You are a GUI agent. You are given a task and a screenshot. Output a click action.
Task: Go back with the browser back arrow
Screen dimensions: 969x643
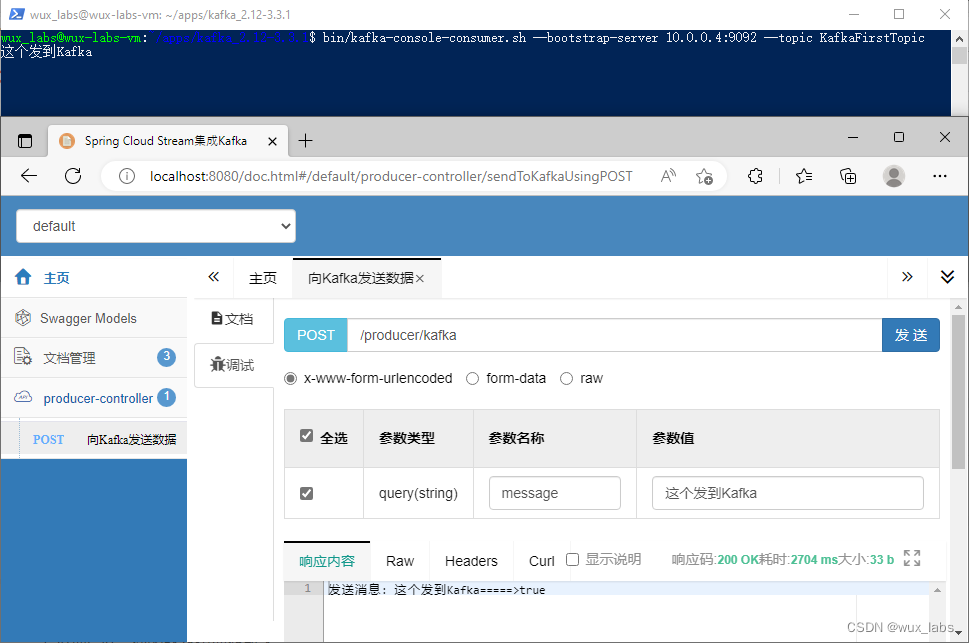(29, 176)
